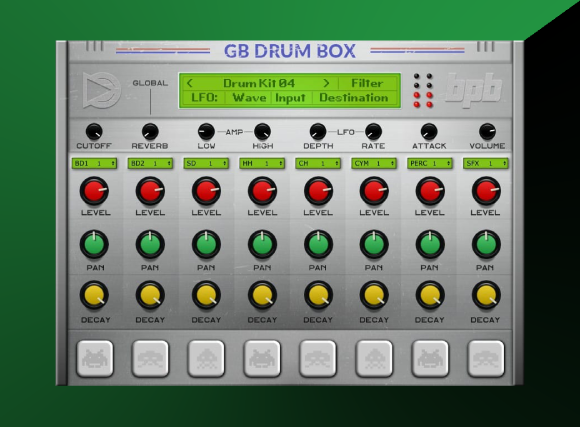Image resolution: width=580 pixels, height=427 pixels.
Task: Click the red LEVEL knob for SD
Action: [206, 191]
